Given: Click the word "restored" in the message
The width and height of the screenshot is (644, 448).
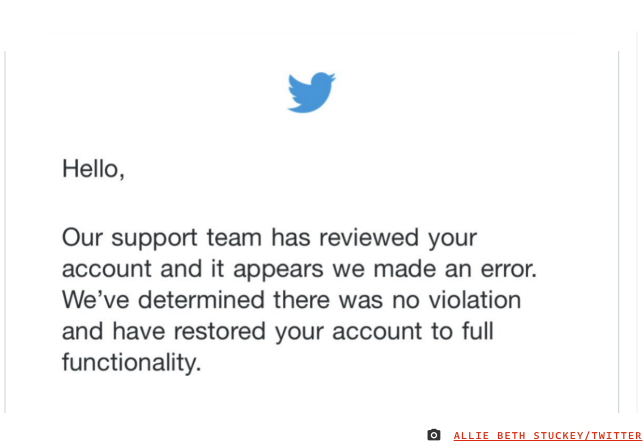Looking at the screenshot, I should (219, 331).
